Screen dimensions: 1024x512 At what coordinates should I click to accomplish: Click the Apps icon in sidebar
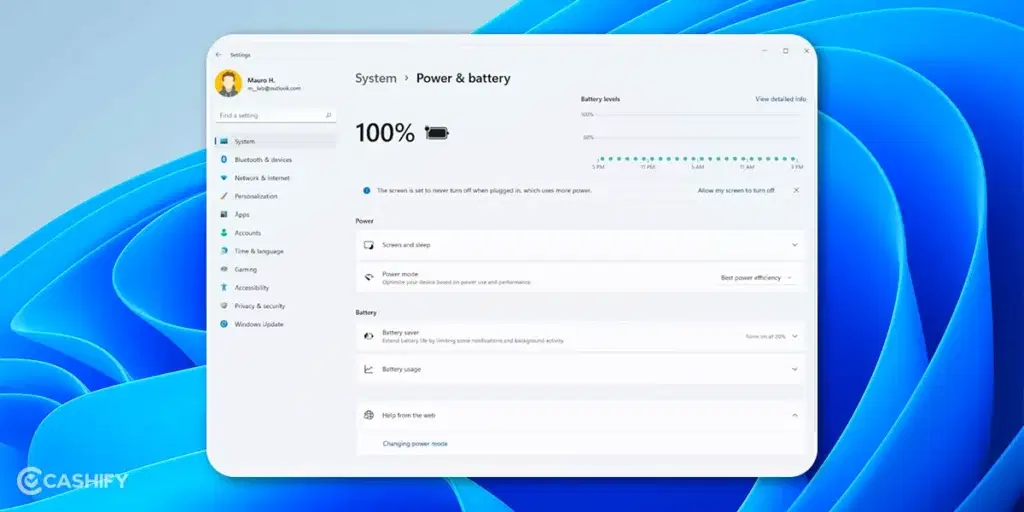pos(223,214)
